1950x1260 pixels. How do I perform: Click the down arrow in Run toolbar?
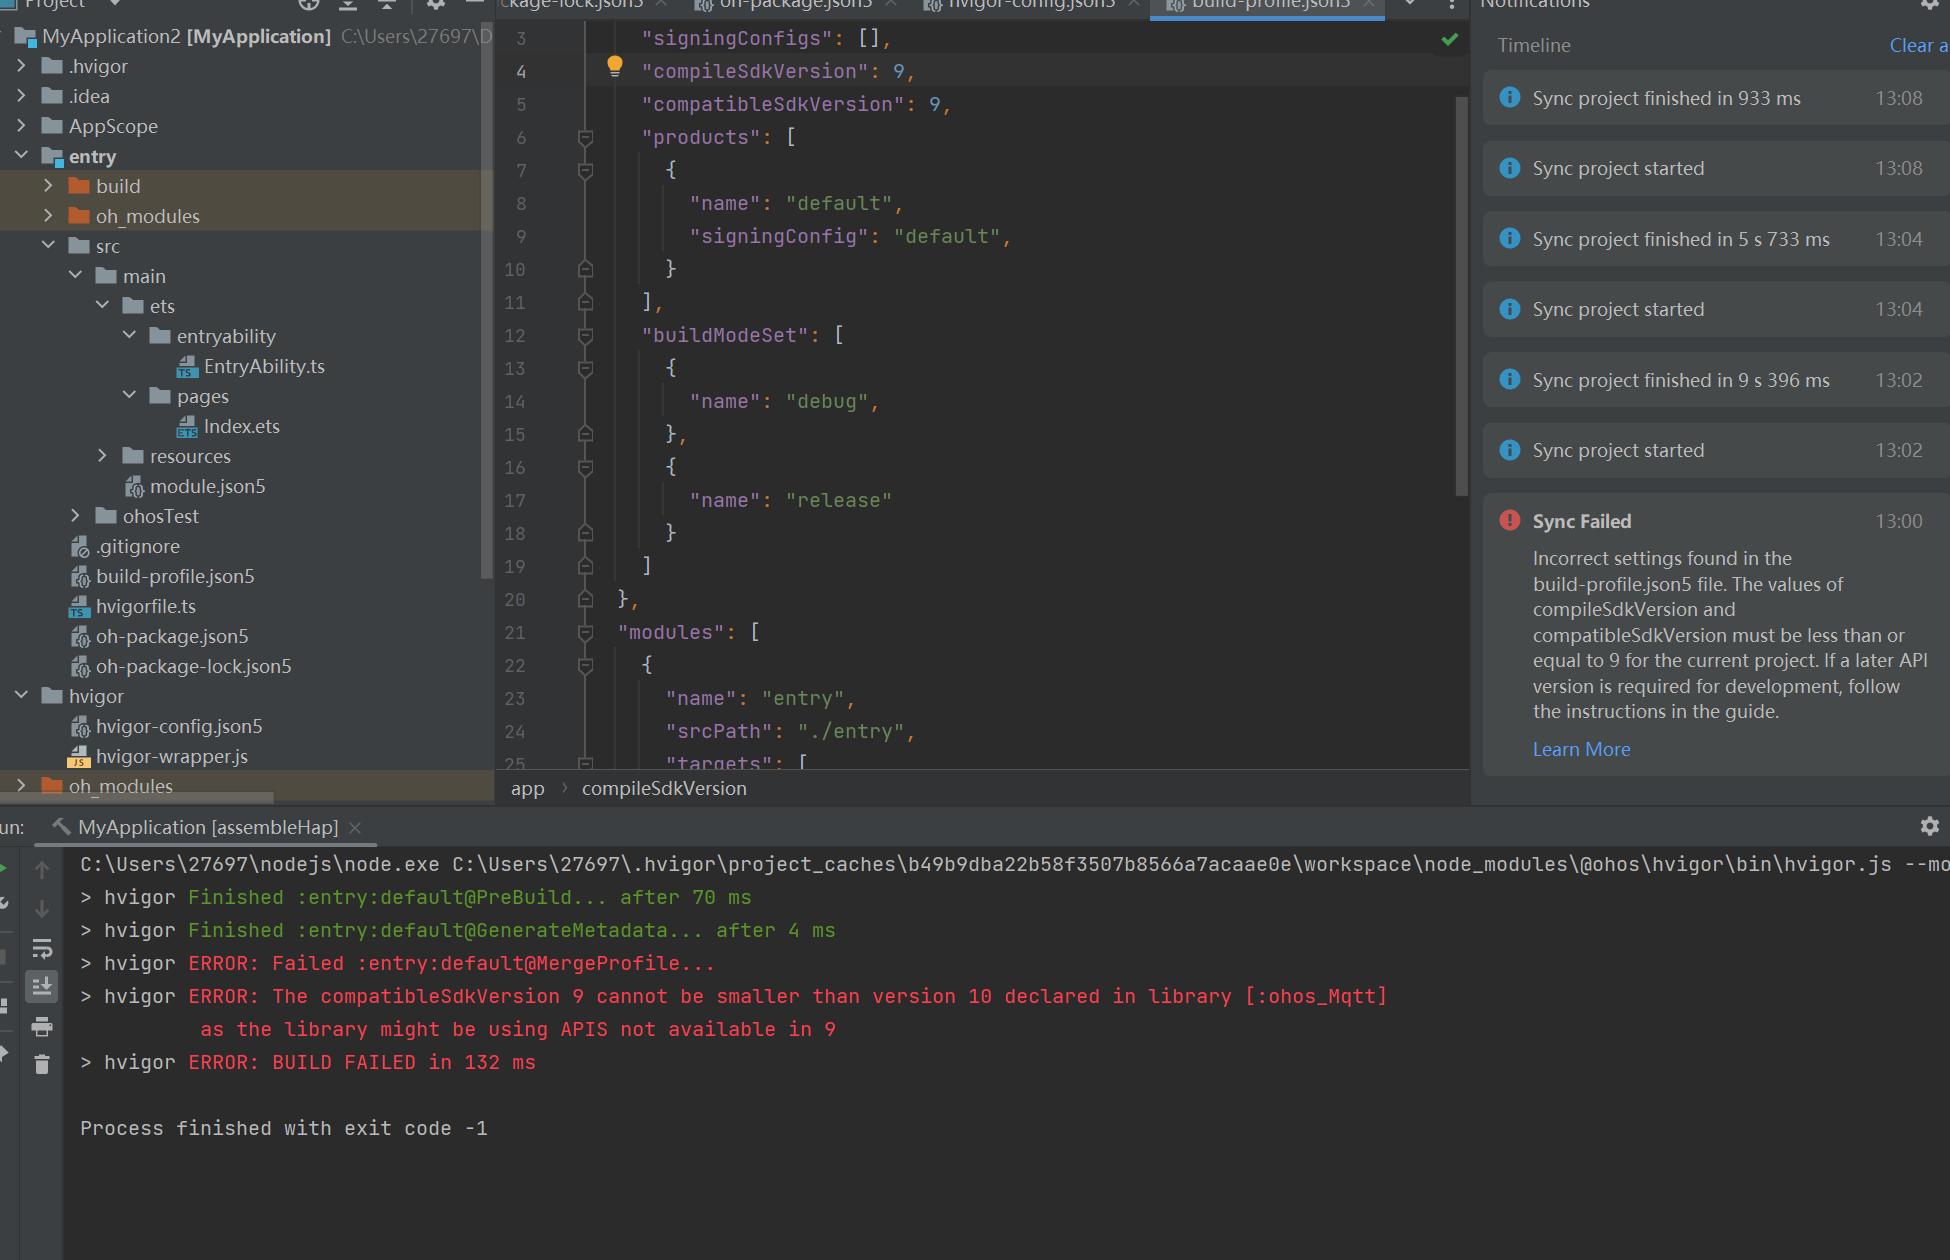[42, 908]
